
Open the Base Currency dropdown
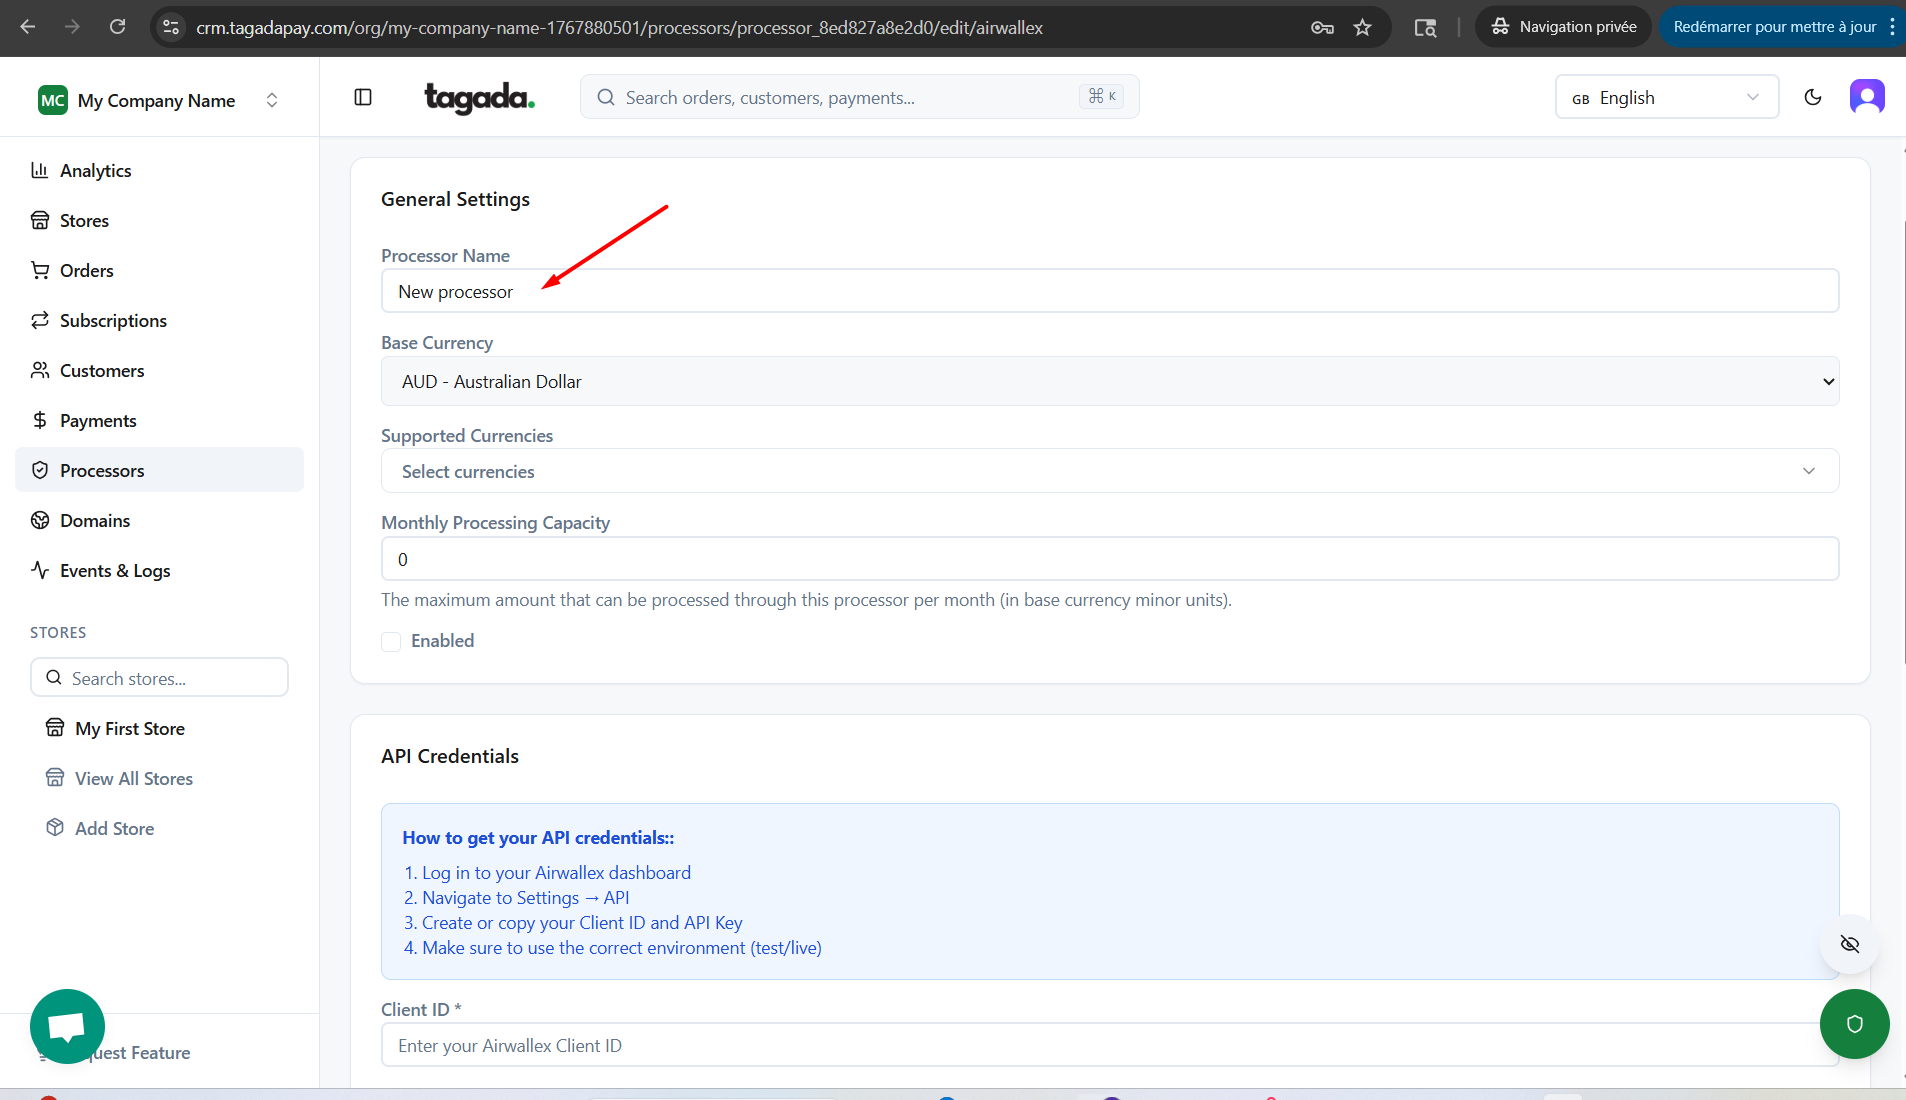point(1109,381)
